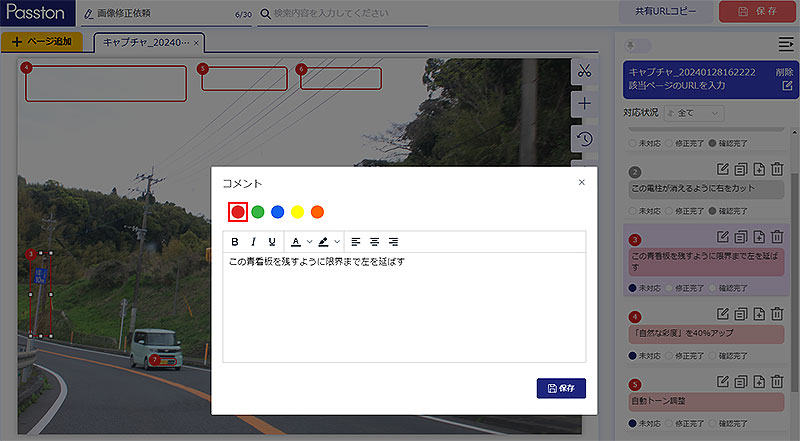Apply underline formatting in comment editor

pos(272,242)
